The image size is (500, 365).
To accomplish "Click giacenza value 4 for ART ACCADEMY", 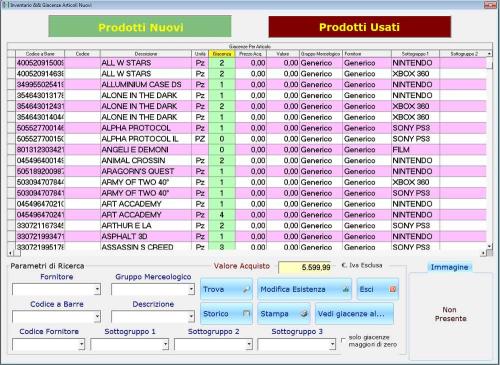I will [x=222, y=215].
